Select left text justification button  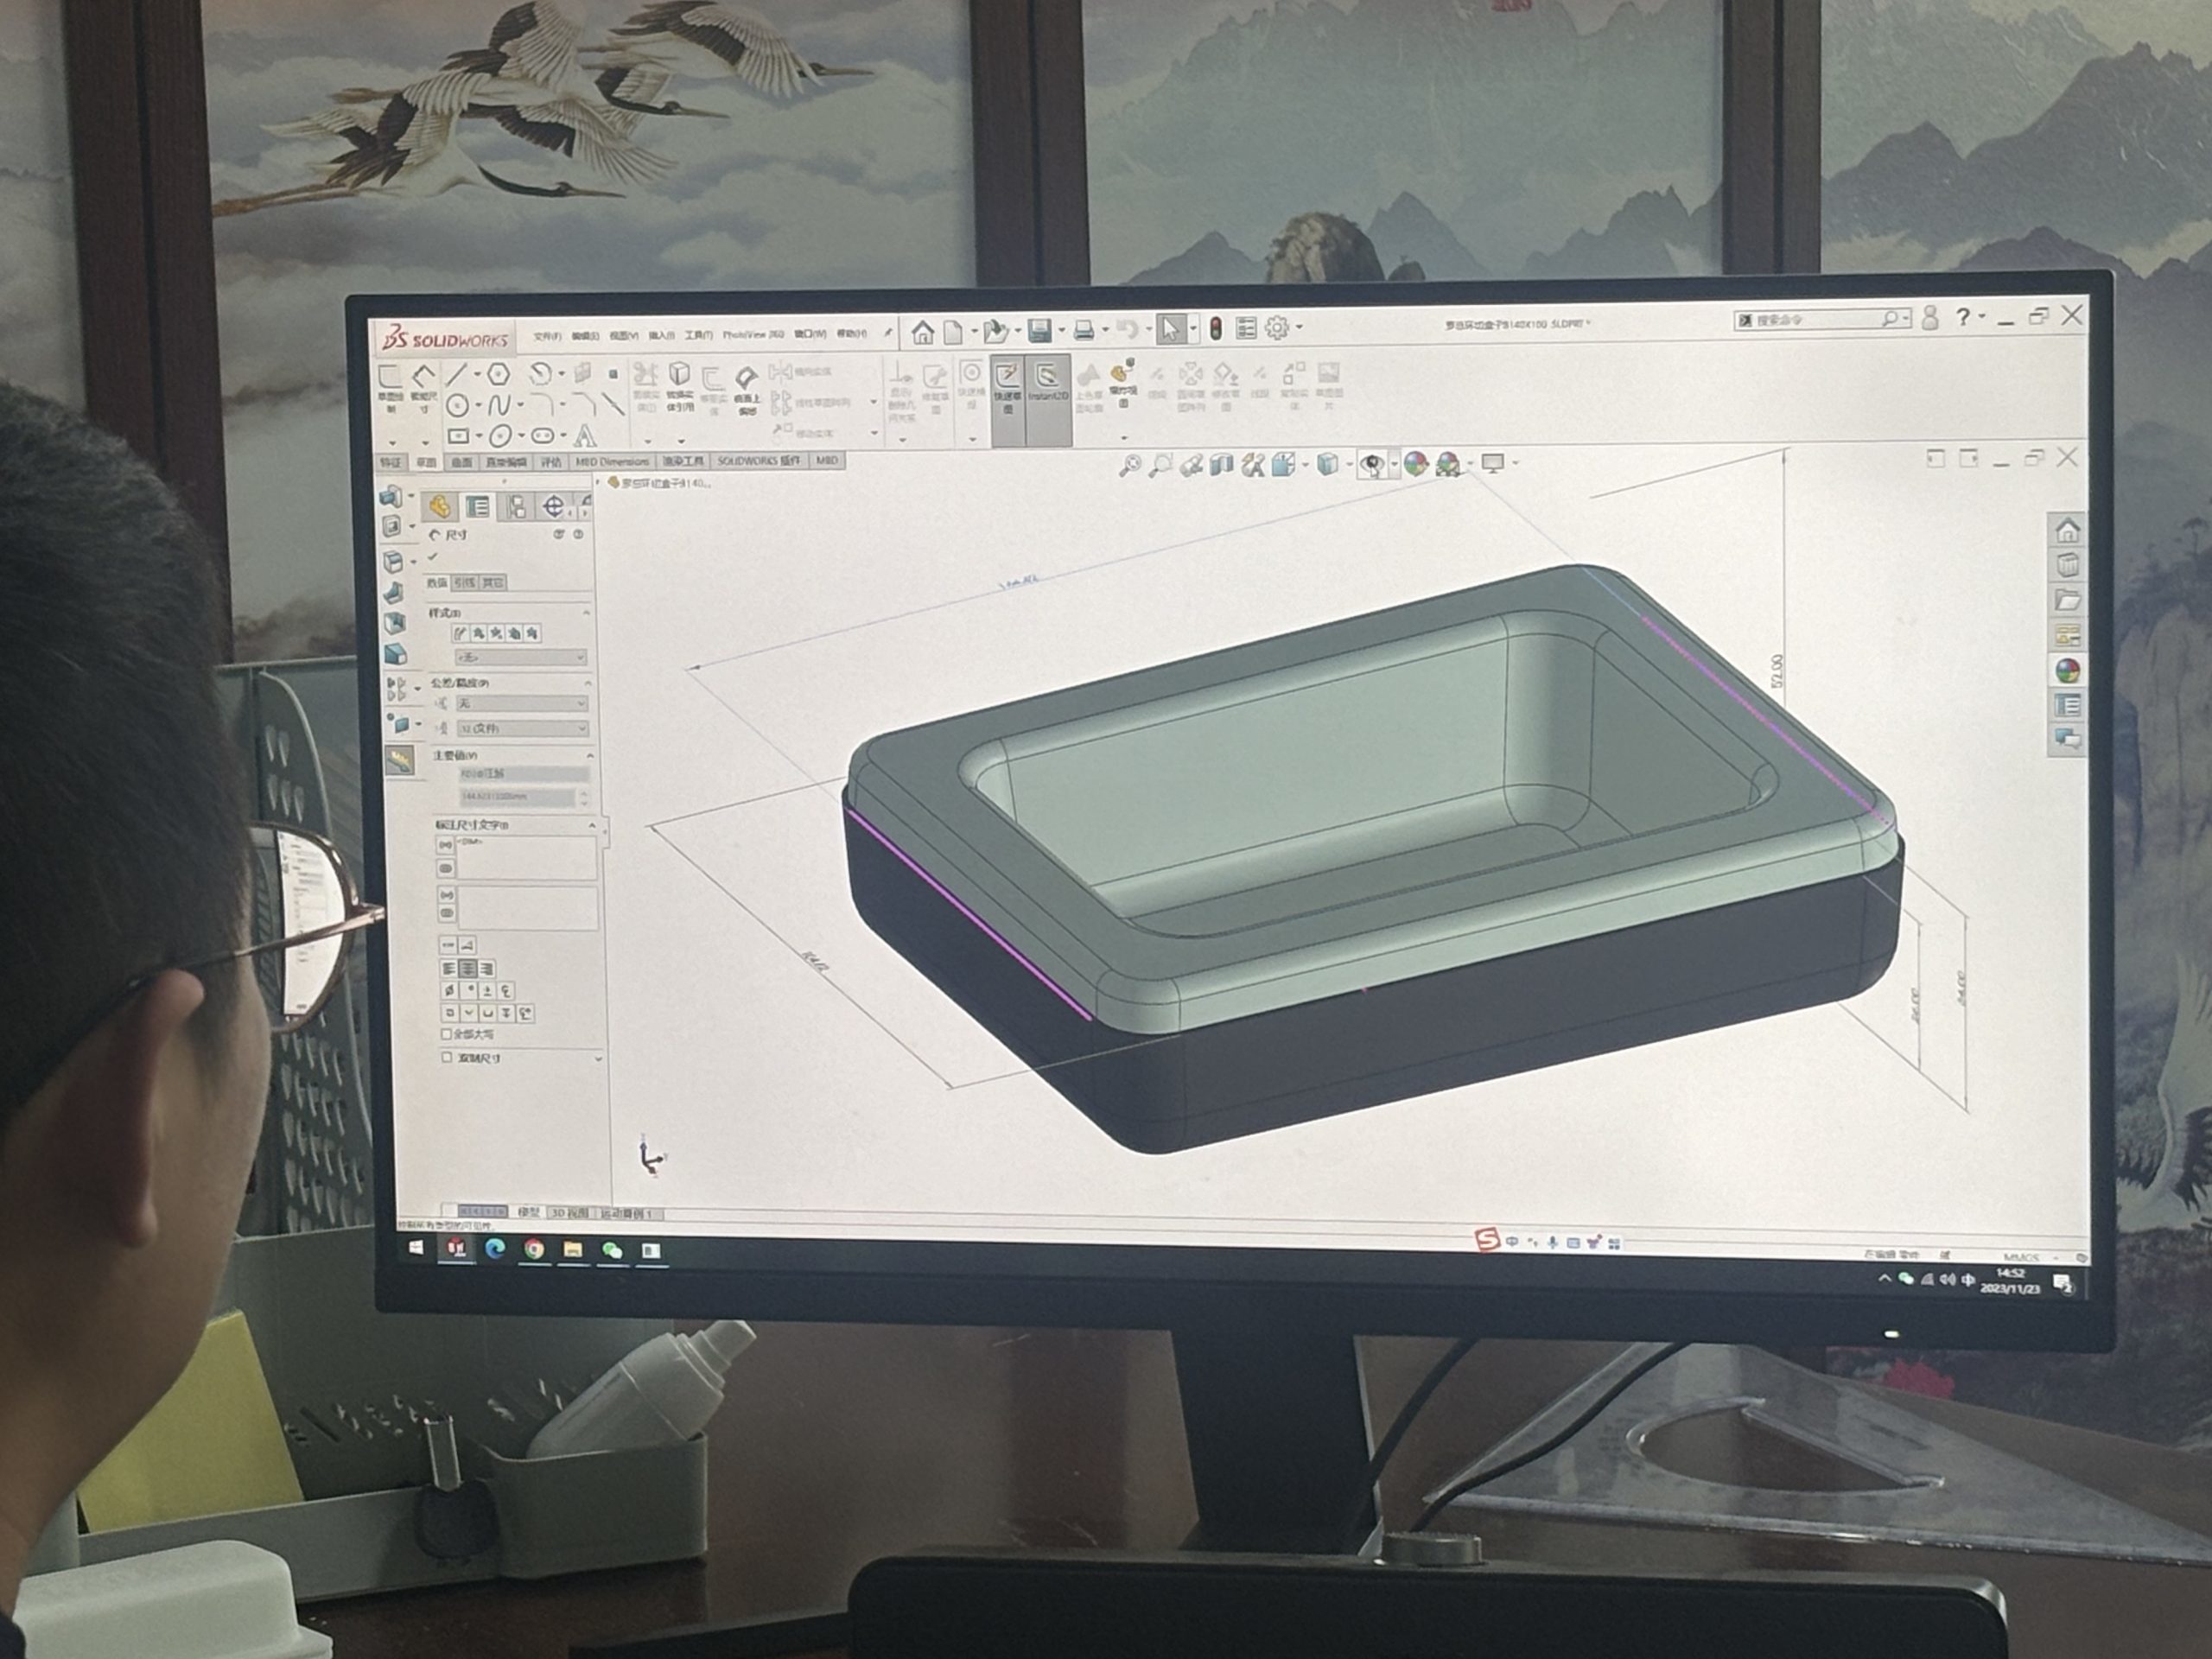449,969
